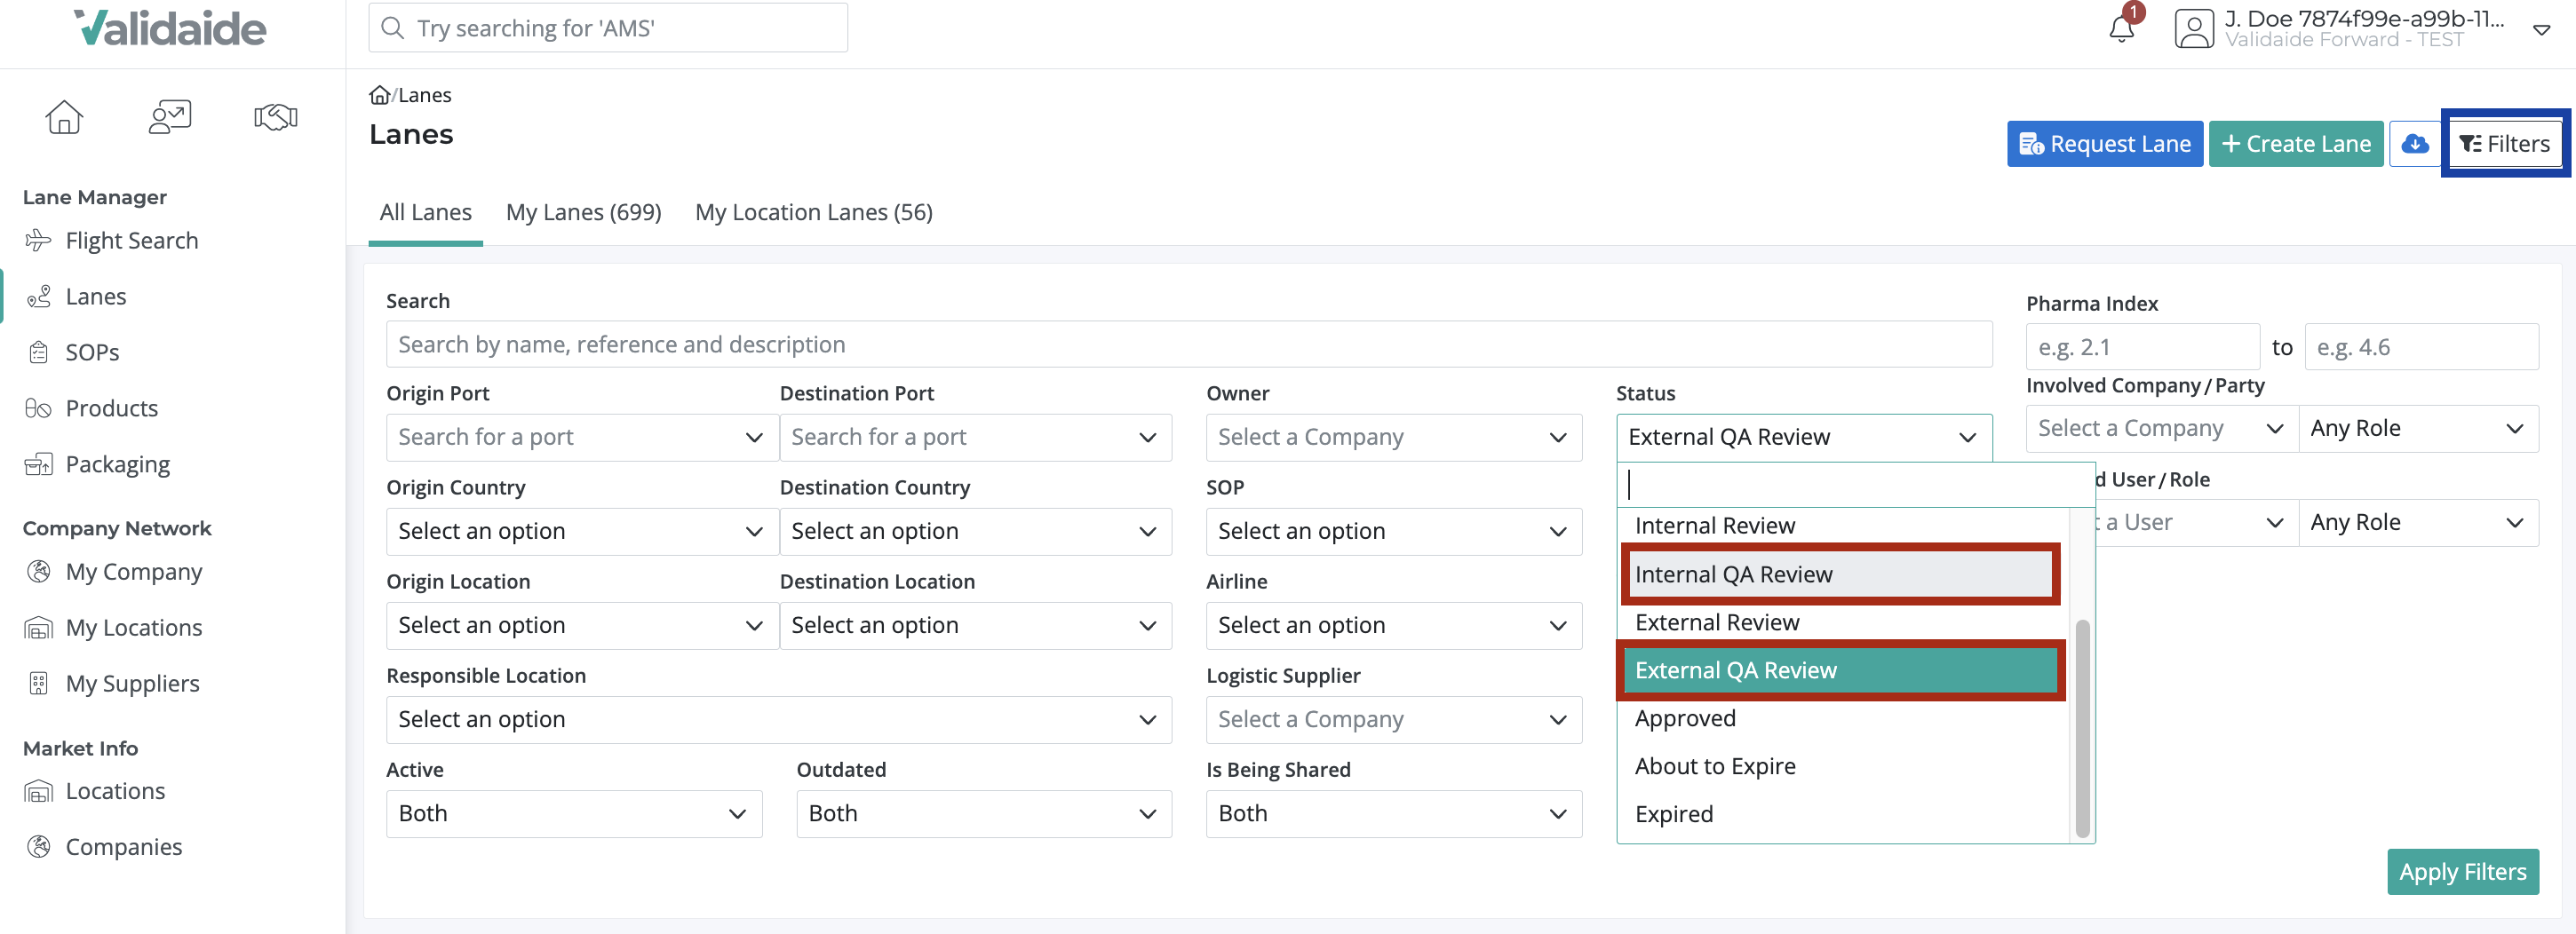Click the Pharma Index maximum field
Viewport: 2576px width, 934px height.
(2421, 348)
